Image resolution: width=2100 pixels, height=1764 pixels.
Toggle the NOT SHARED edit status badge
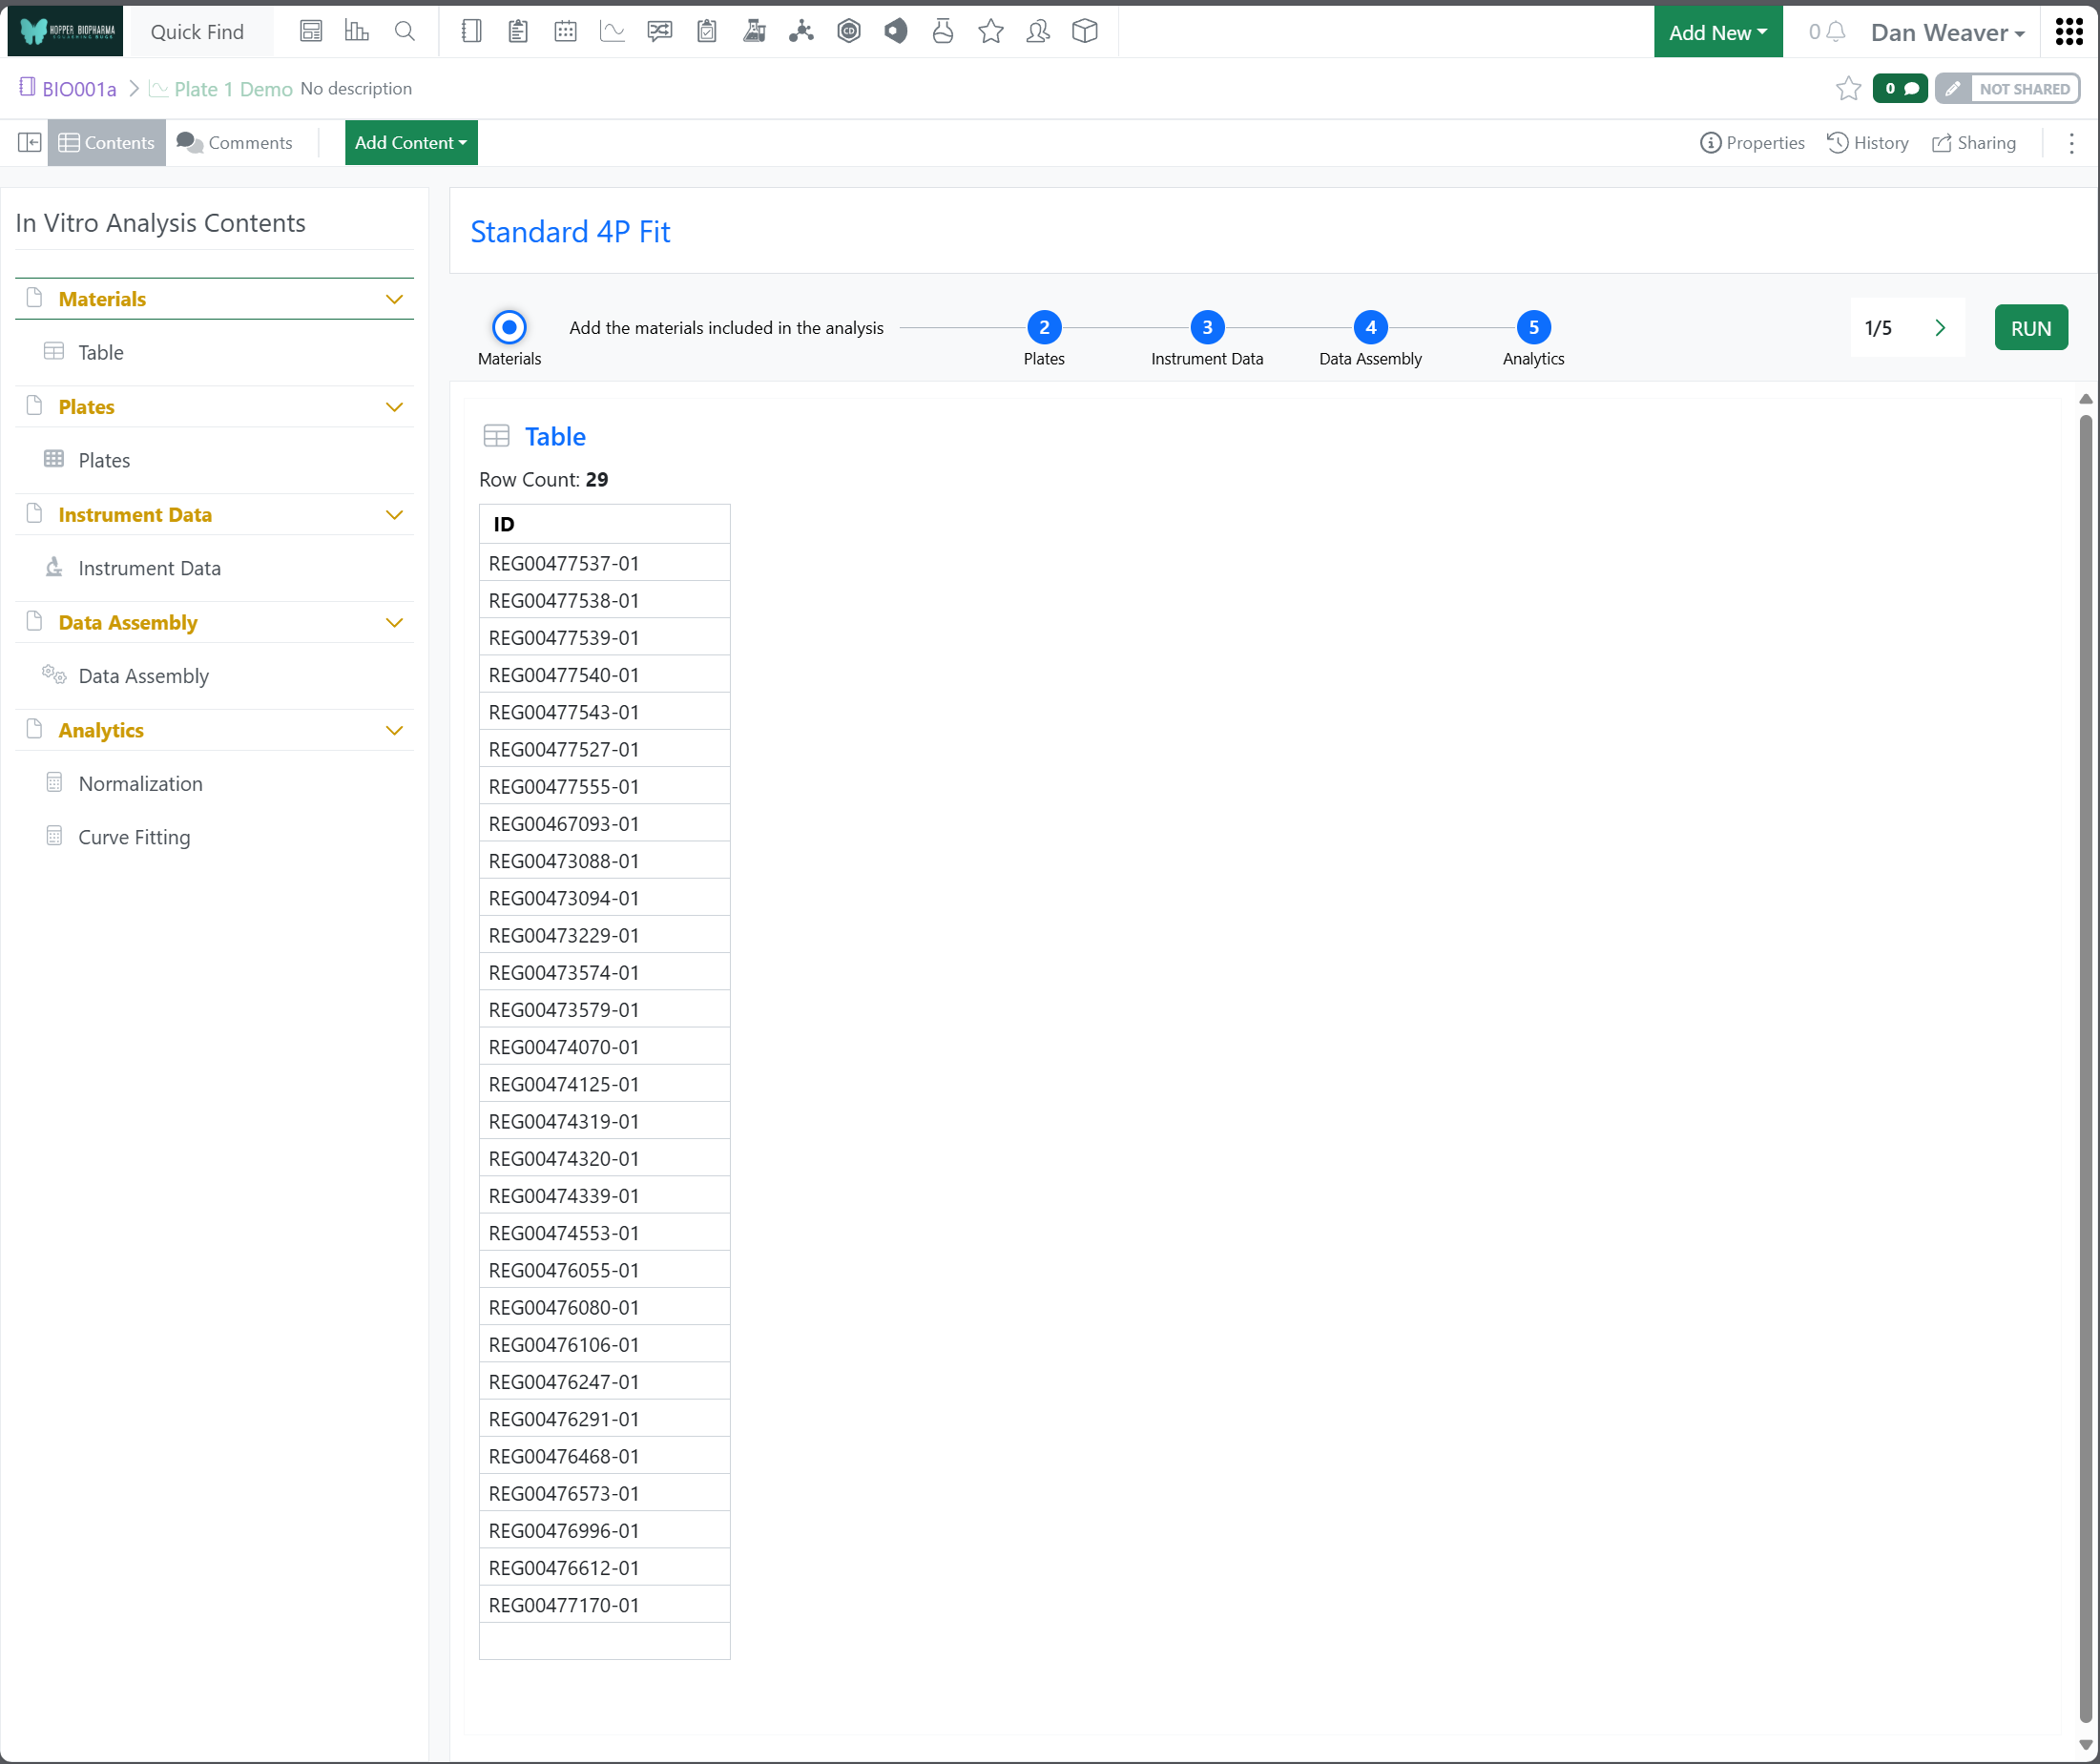click(x=2007, y=89)
